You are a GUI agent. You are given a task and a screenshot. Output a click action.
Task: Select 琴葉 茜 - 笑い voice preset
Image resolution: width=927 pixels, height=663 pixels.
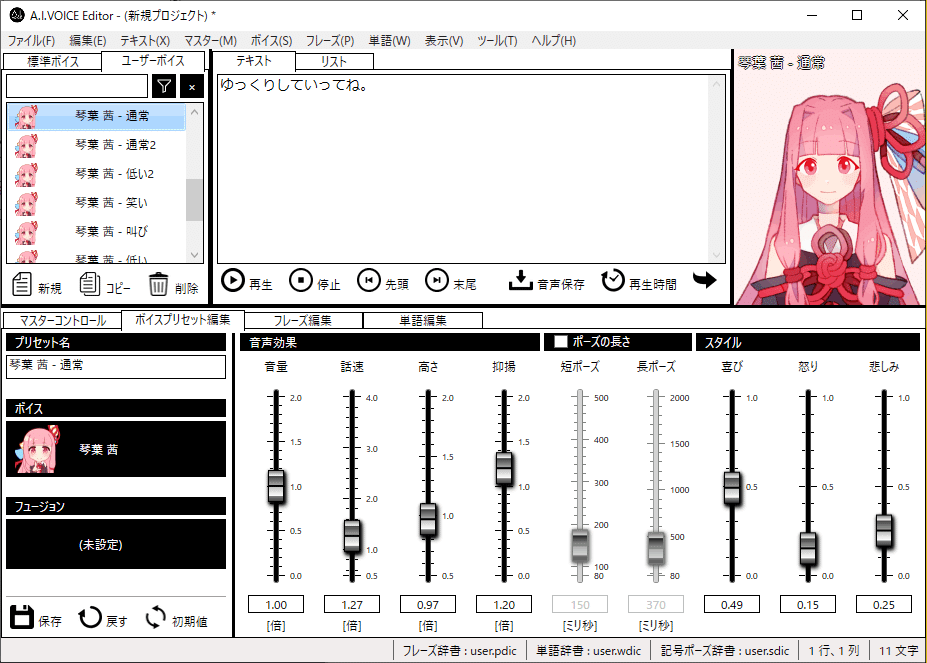tap(96, 203)
